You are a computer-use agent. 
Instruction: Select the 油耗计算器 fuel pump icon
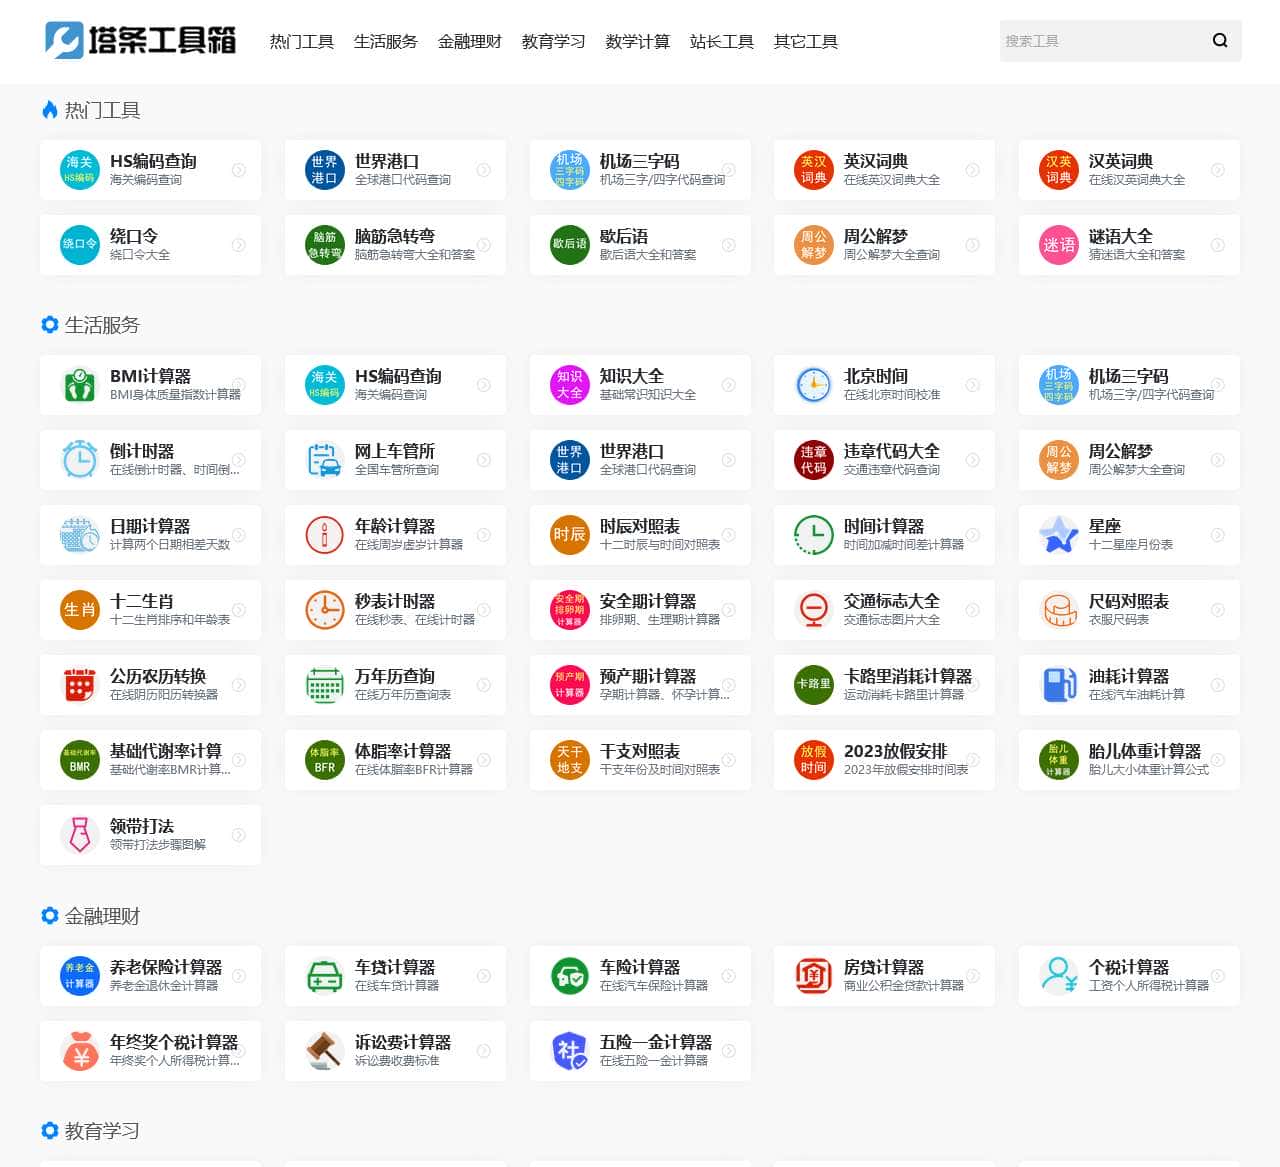1058,685
